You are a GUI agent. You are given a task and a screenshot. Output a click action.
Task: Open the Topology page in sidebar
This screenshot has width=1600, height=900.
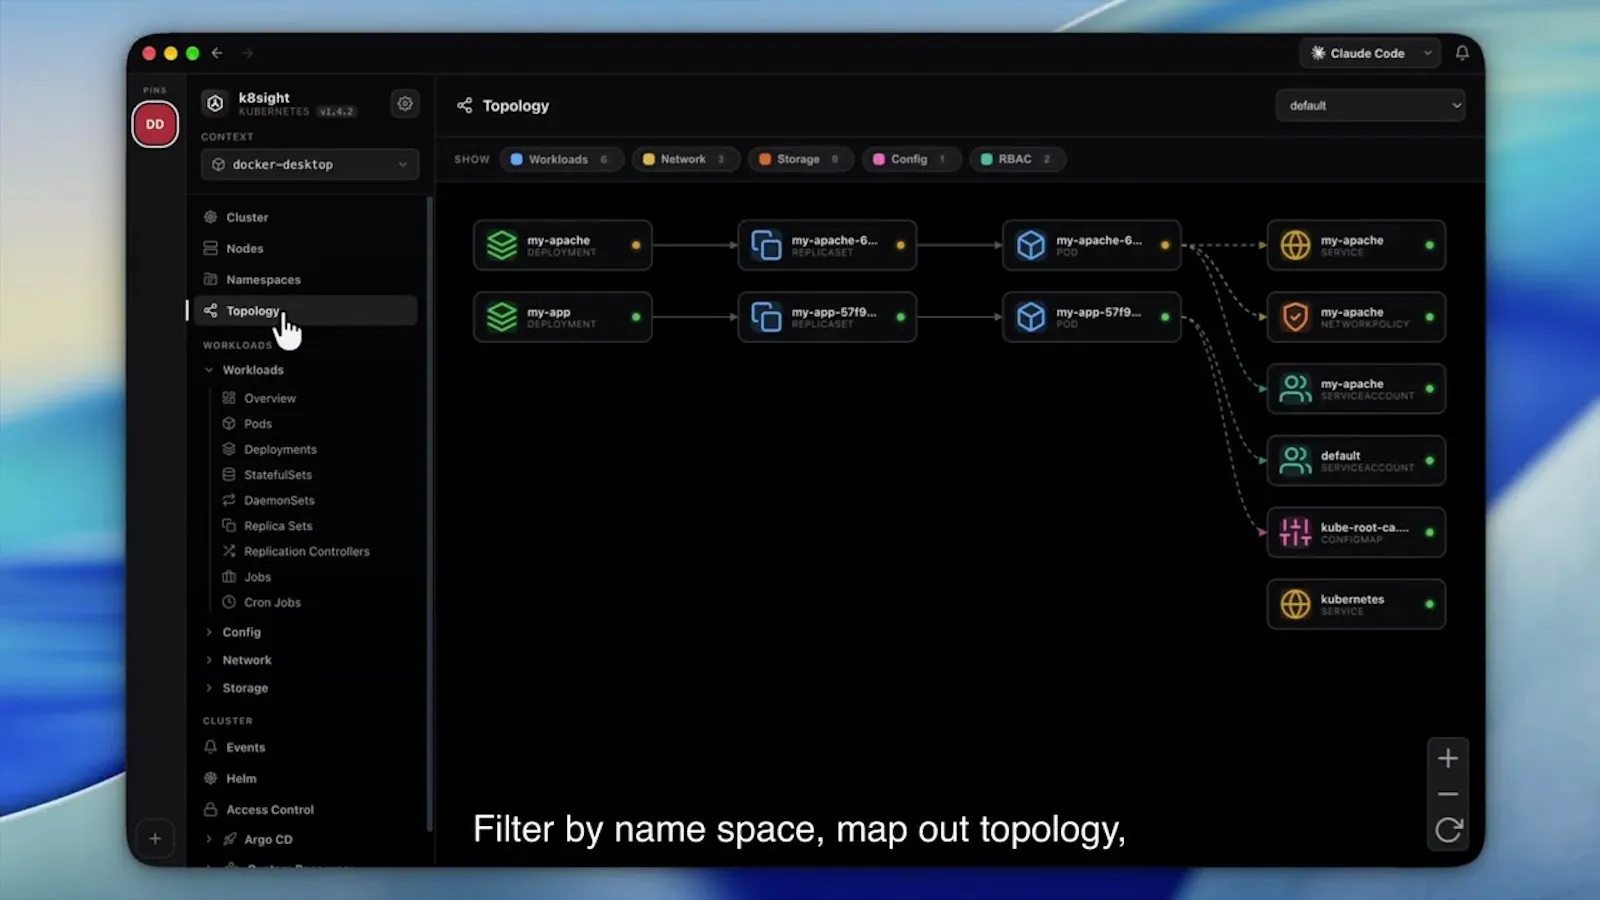coord(305,310)
